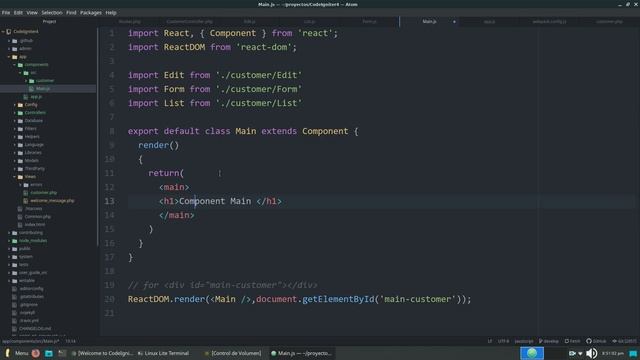This screenshot has width=640, height=360.
Task: Open the .editorconfig file
Action: click(31, 289)
